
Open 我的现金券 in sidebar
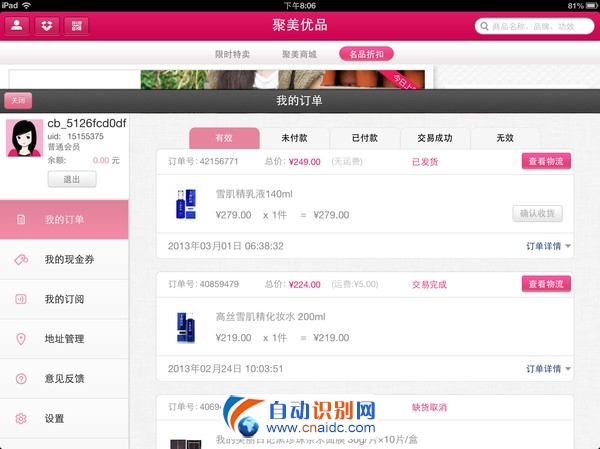64,260
